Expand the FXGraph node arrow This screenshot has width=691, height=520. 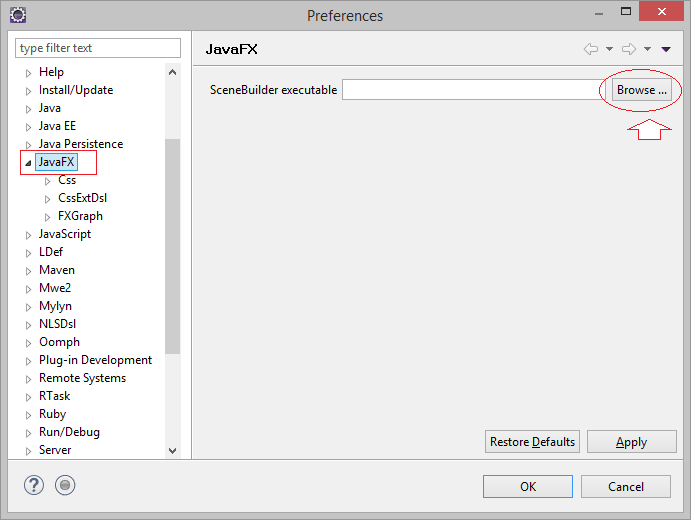point(48,217)
